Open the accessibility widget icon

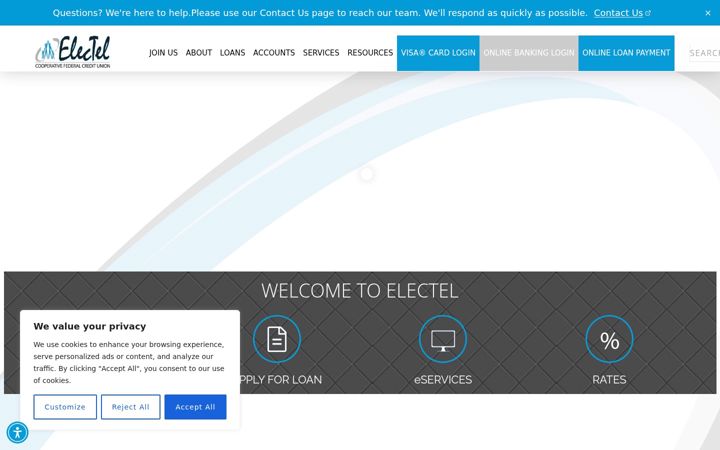pyautogui.click(x=17, y=433)
